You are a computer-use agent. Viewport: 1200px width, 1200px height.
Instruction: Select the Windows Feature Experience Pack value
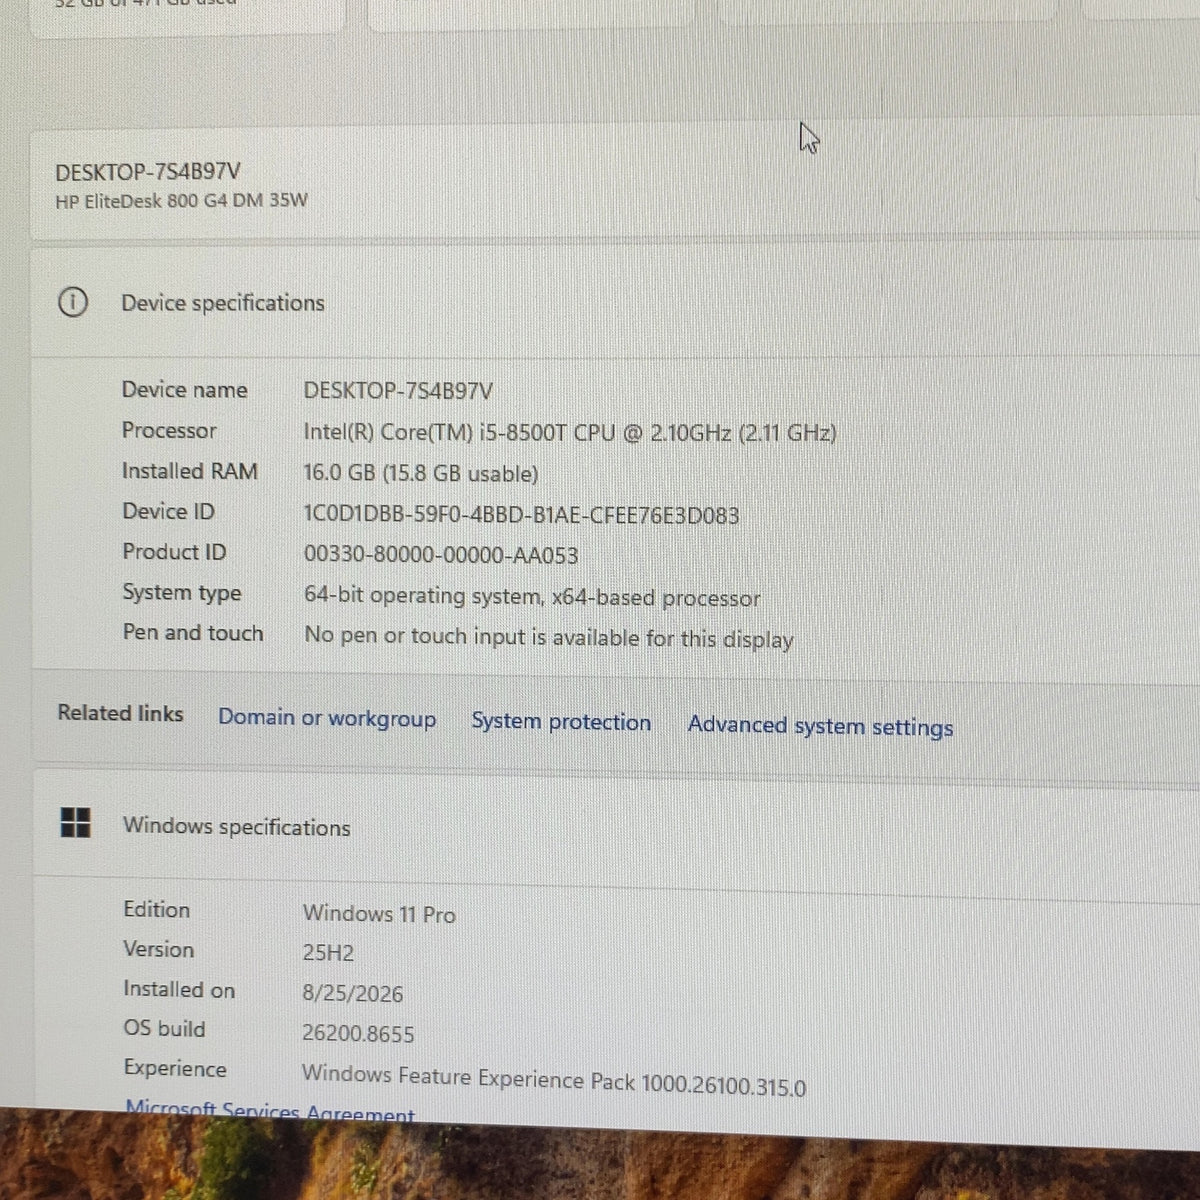554,1080
